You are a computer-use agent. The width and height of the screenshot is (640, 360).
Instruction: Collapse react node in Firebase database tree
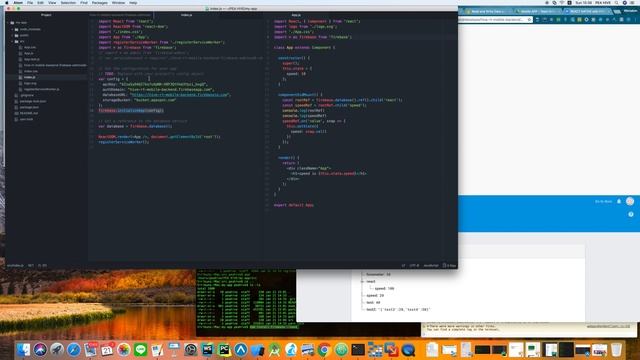click(x=362, y=281)
